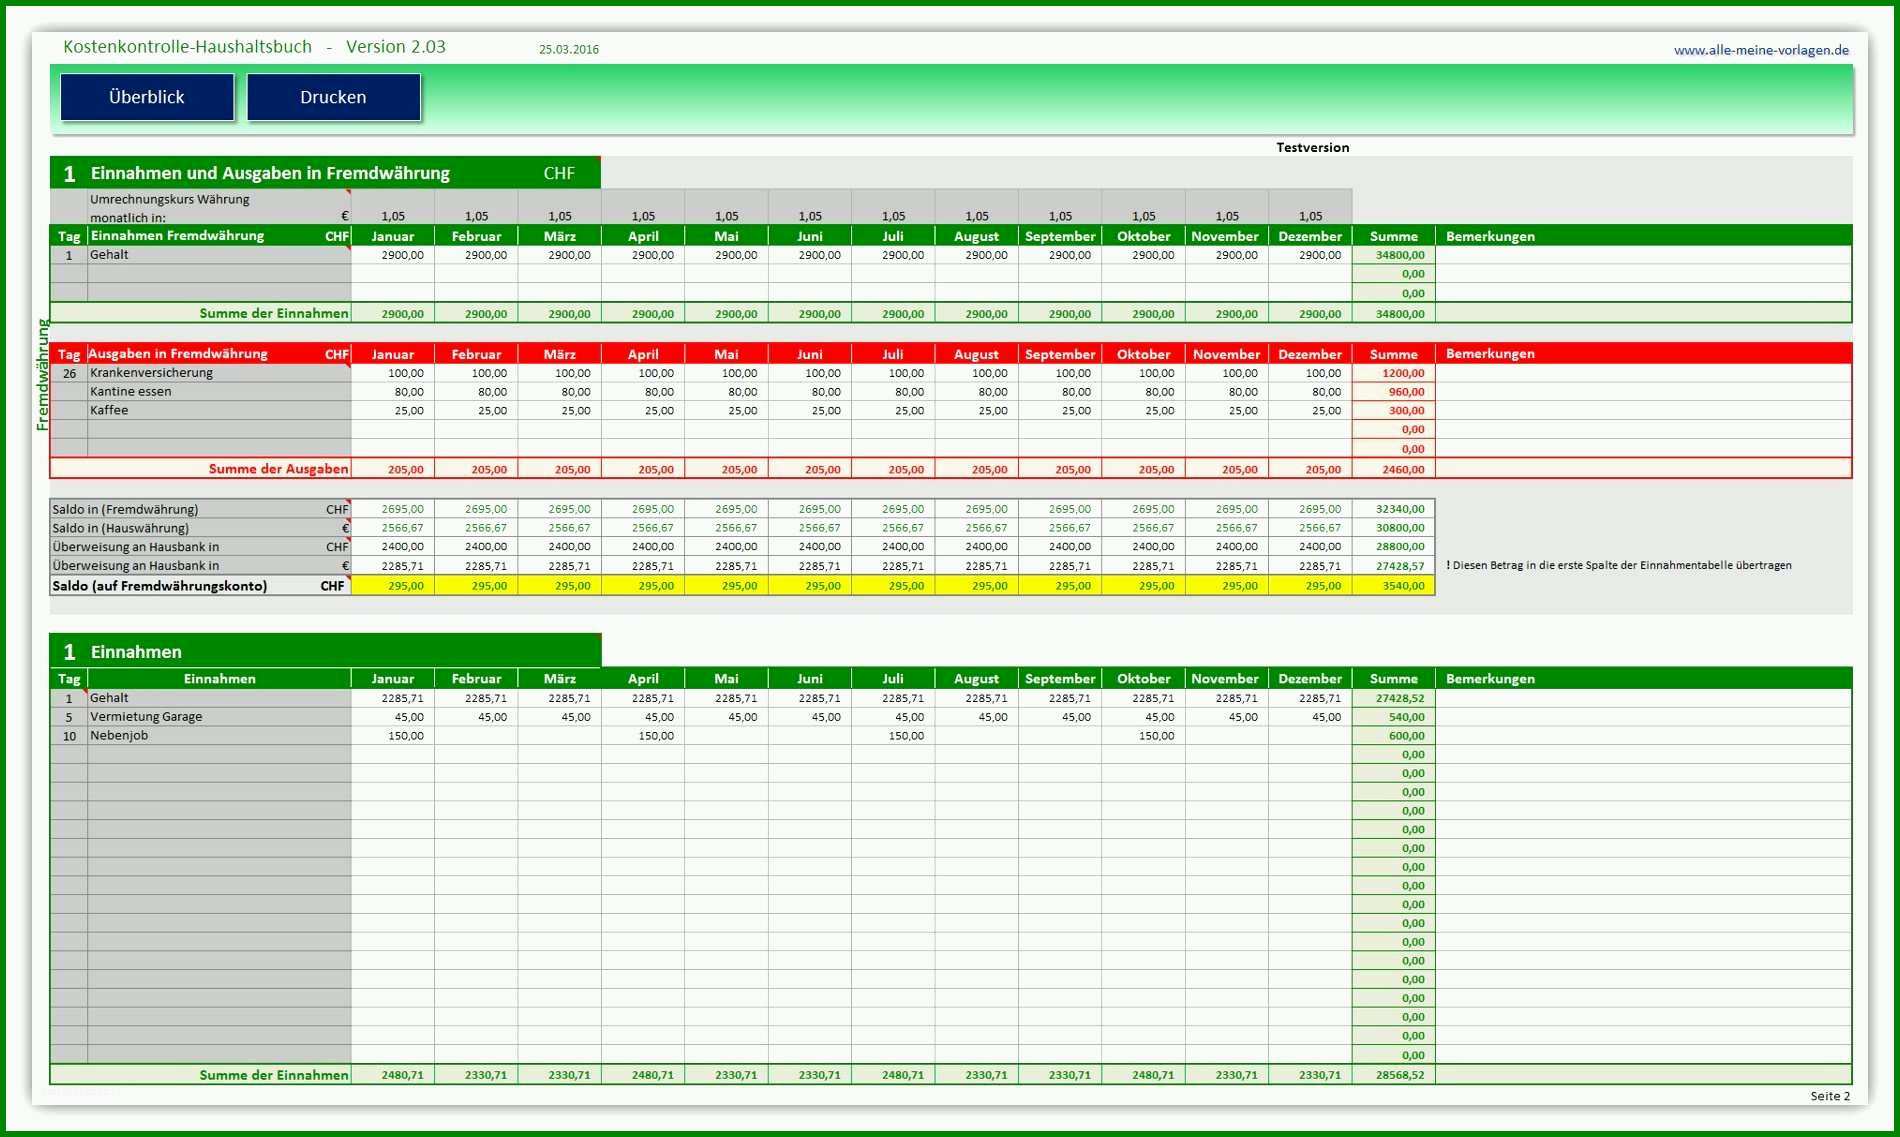Click the Seite 2 page indicator
This screenshot has width=1900, height=1137.
coord(1830,1096)
